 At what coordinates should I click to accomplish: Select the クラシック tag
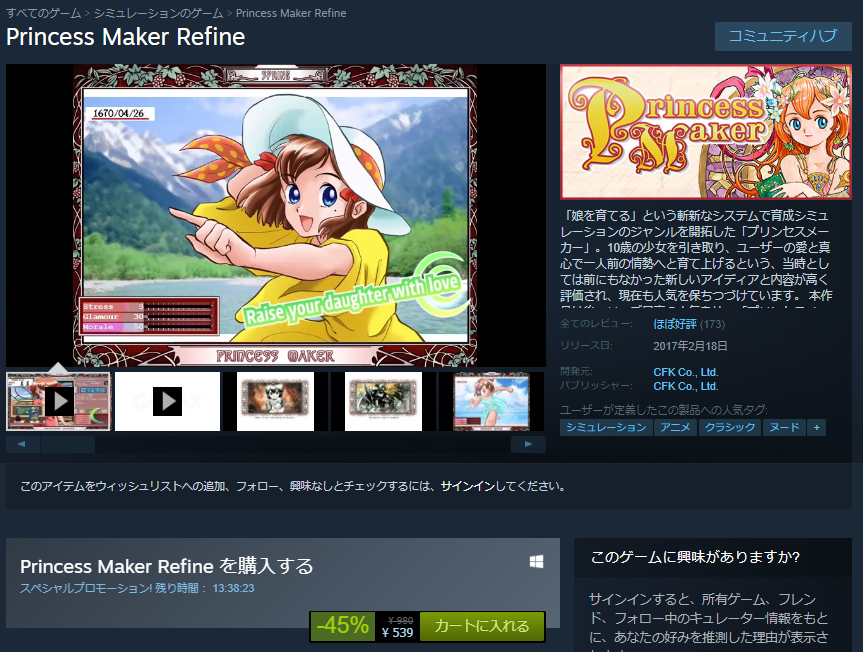tap(730, 428)
